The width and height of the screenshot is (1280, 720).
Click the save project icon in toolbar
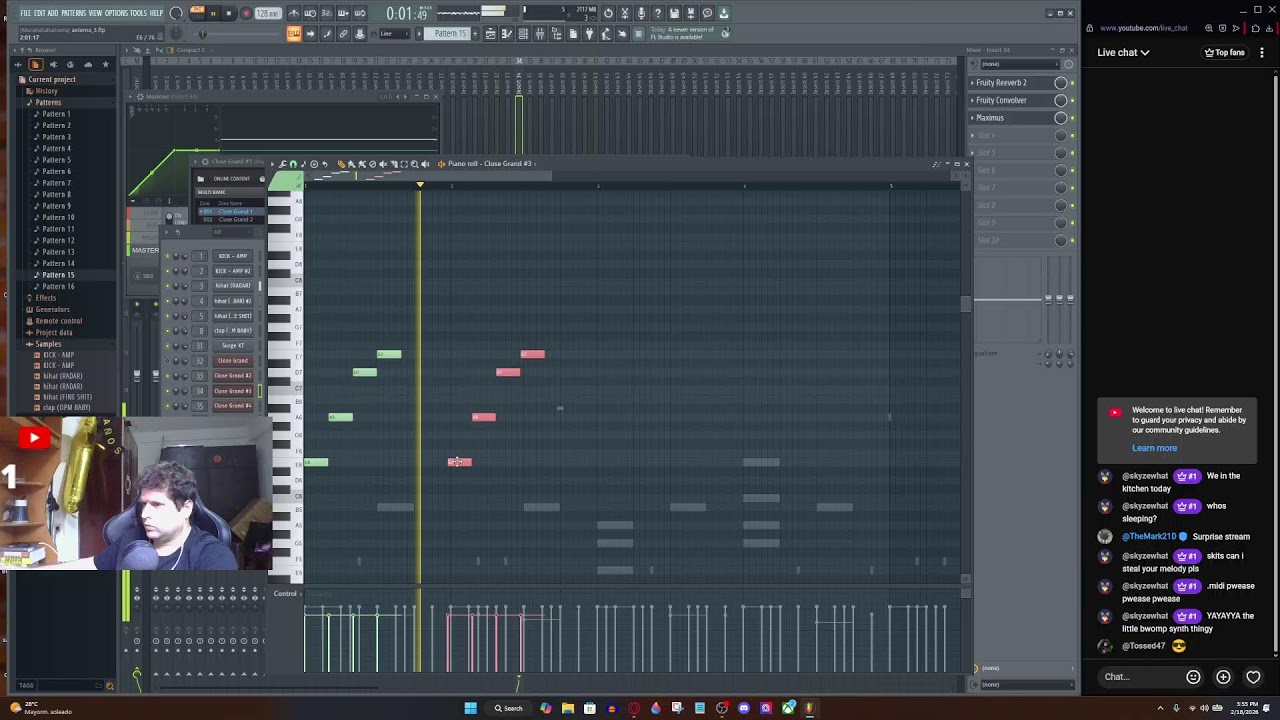675,13
